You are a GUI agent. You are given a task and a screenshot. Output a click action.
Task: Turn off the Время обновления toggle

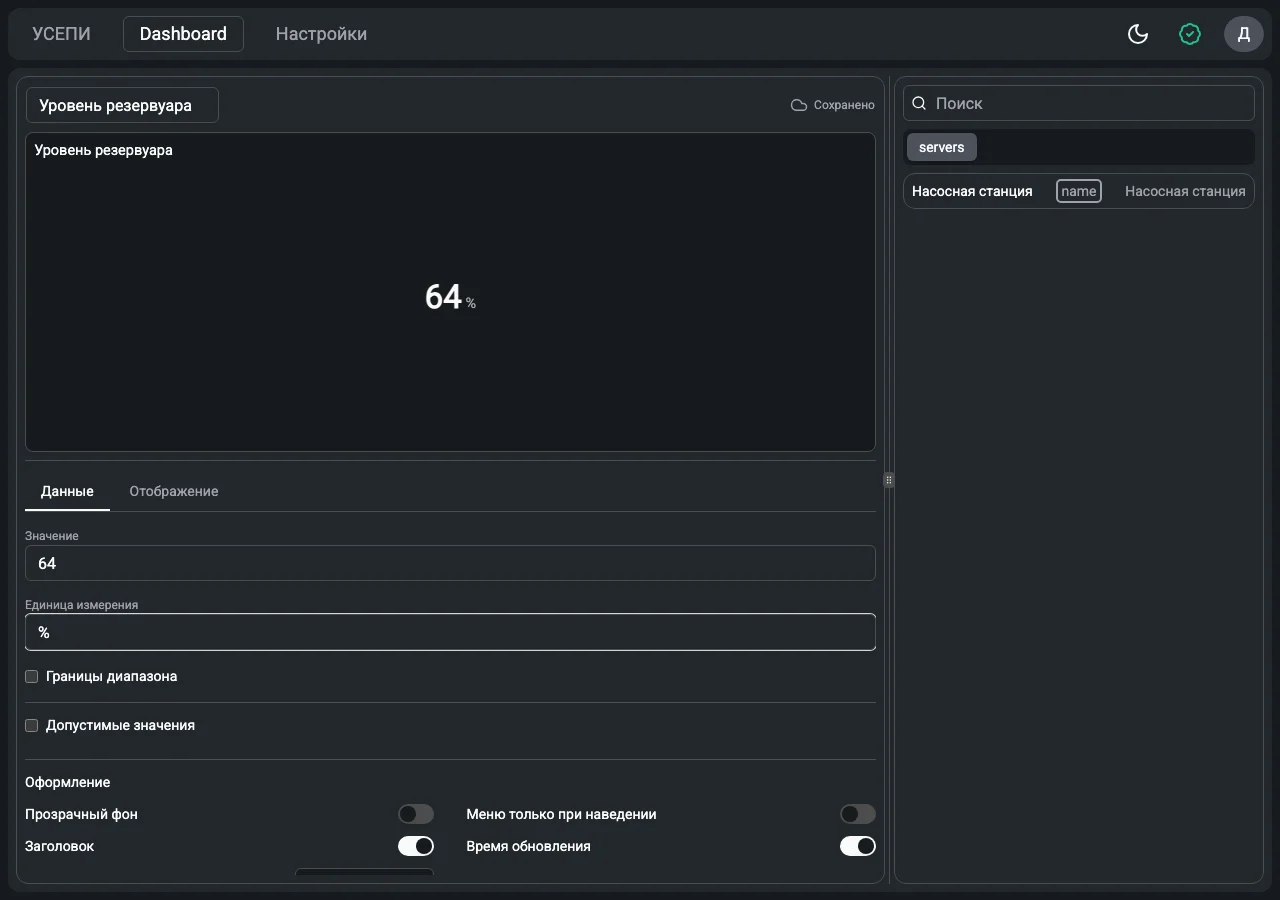click(x=858, y=846)
